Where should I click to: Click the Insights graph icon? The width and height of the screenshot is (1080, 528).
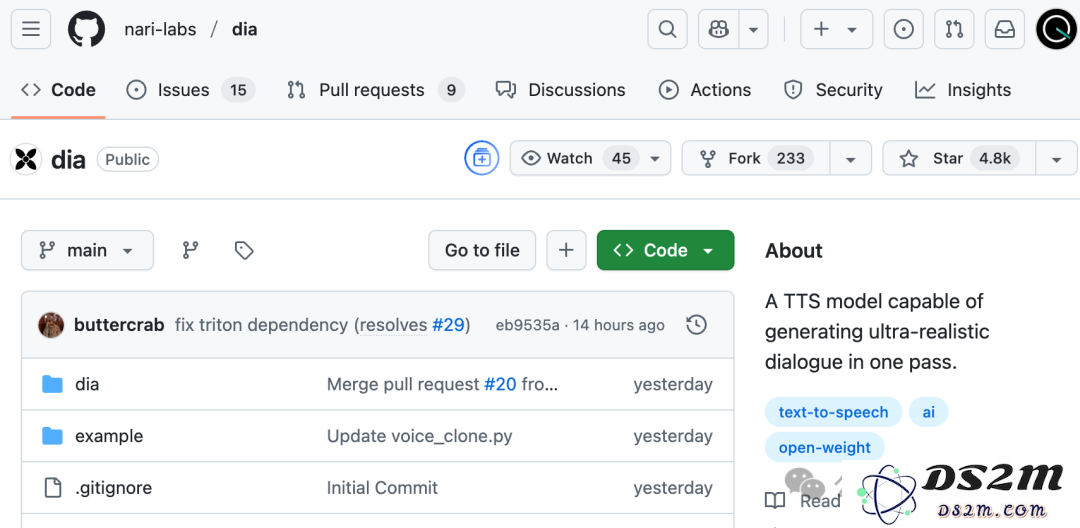925,90
